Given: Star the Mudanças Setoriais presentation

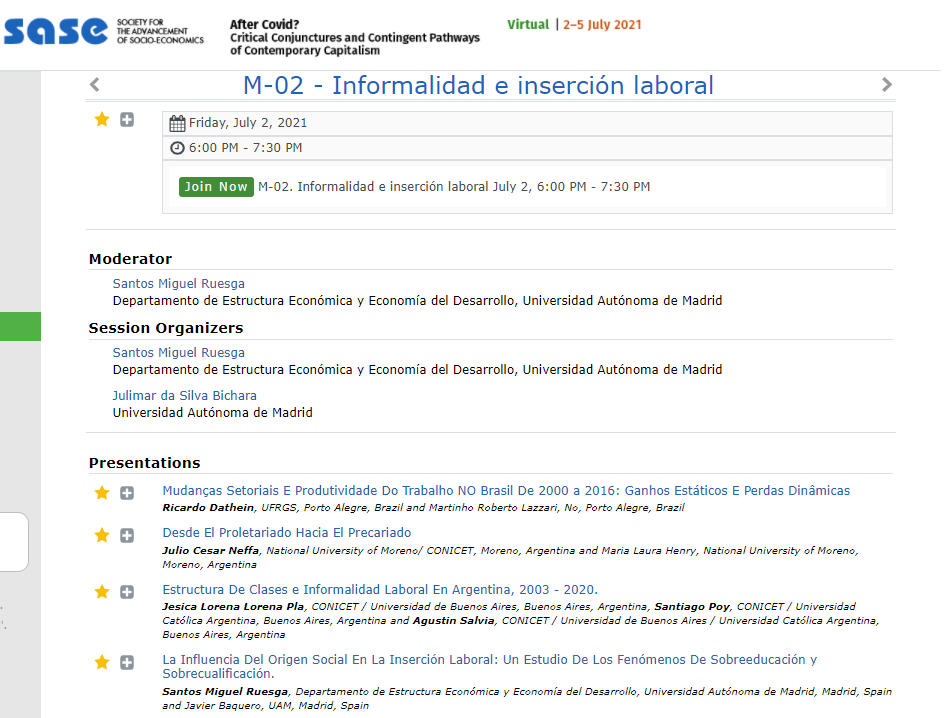Looking at the screenshot, I should coord(102,493).
